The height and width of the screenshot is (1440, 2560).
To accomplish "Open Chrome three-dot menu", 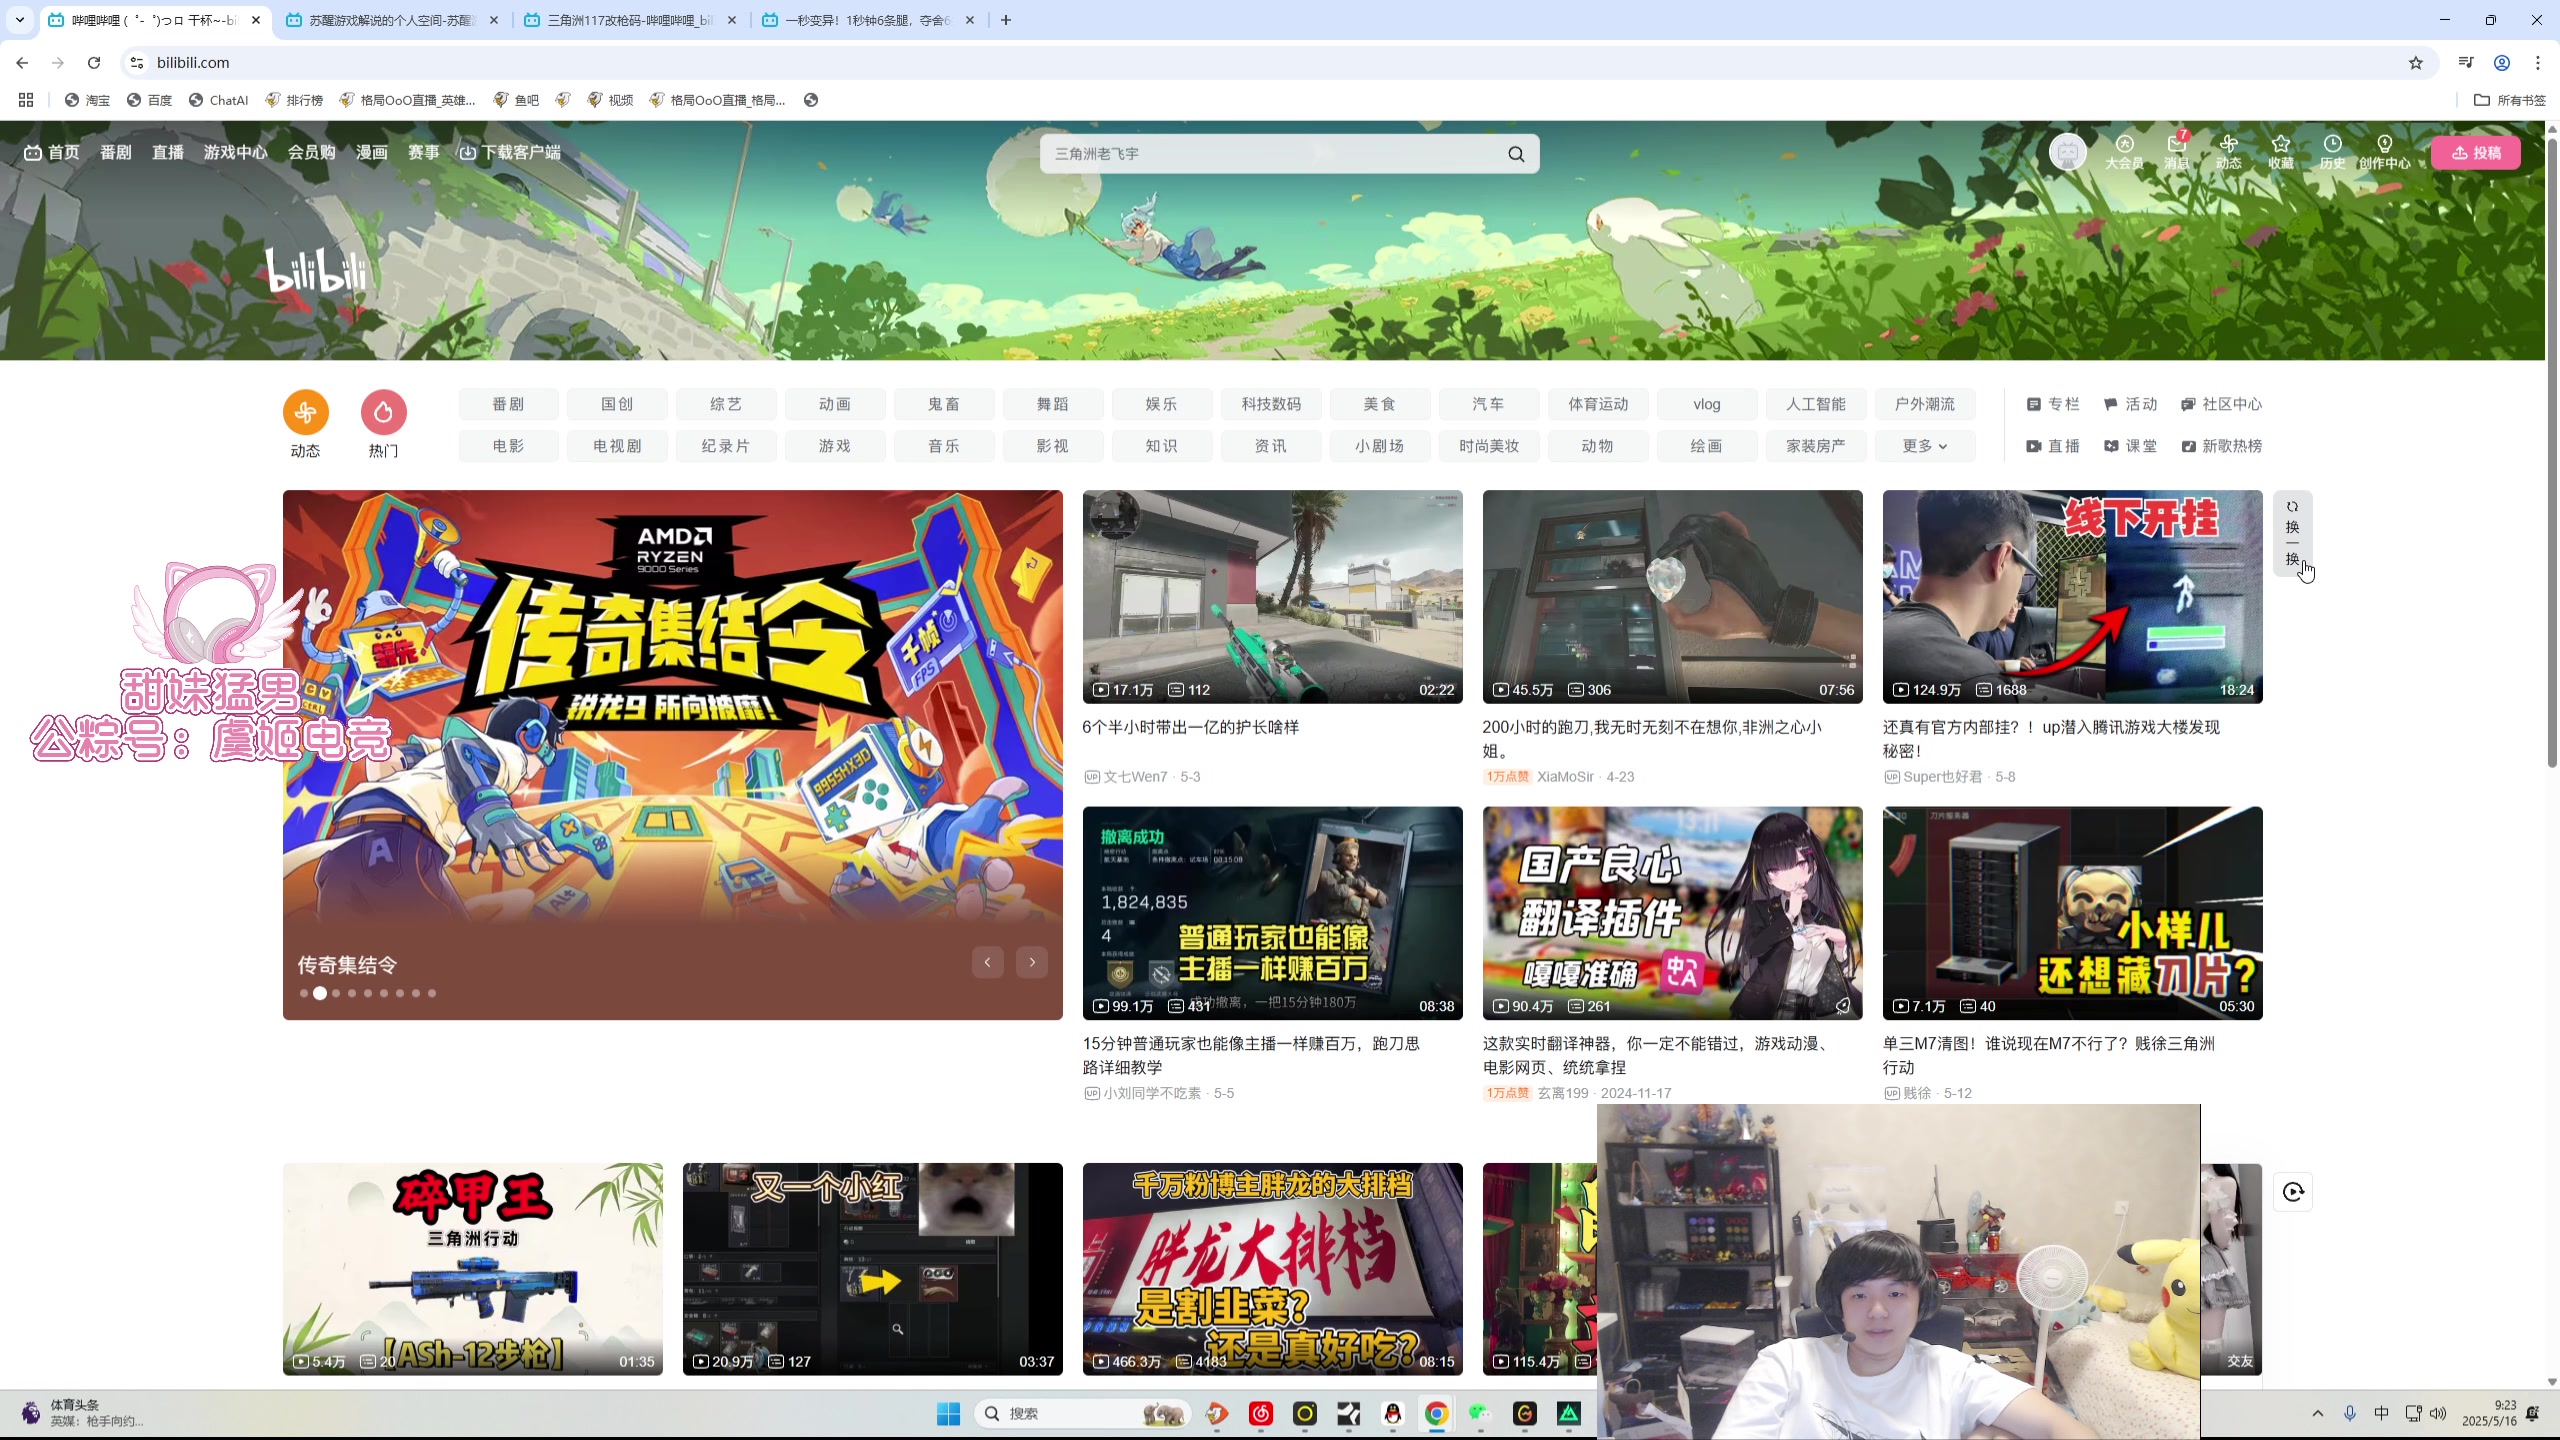I will (2537, 63).
